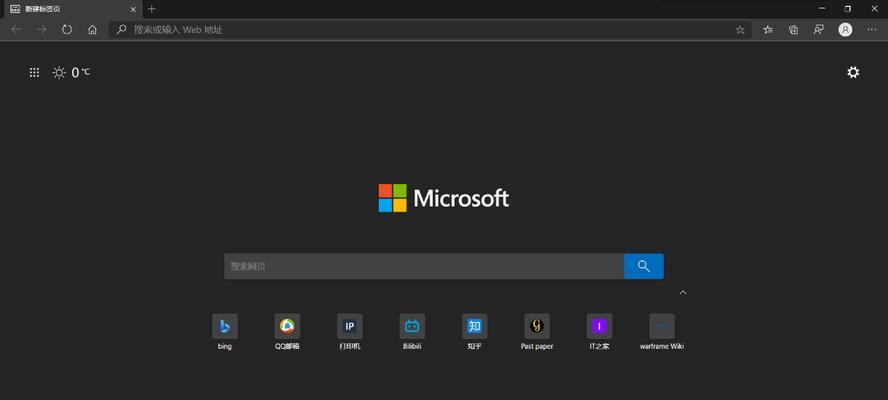Click the Microsoft logo
Screen dimensions: 888x400
coord(443,198)
